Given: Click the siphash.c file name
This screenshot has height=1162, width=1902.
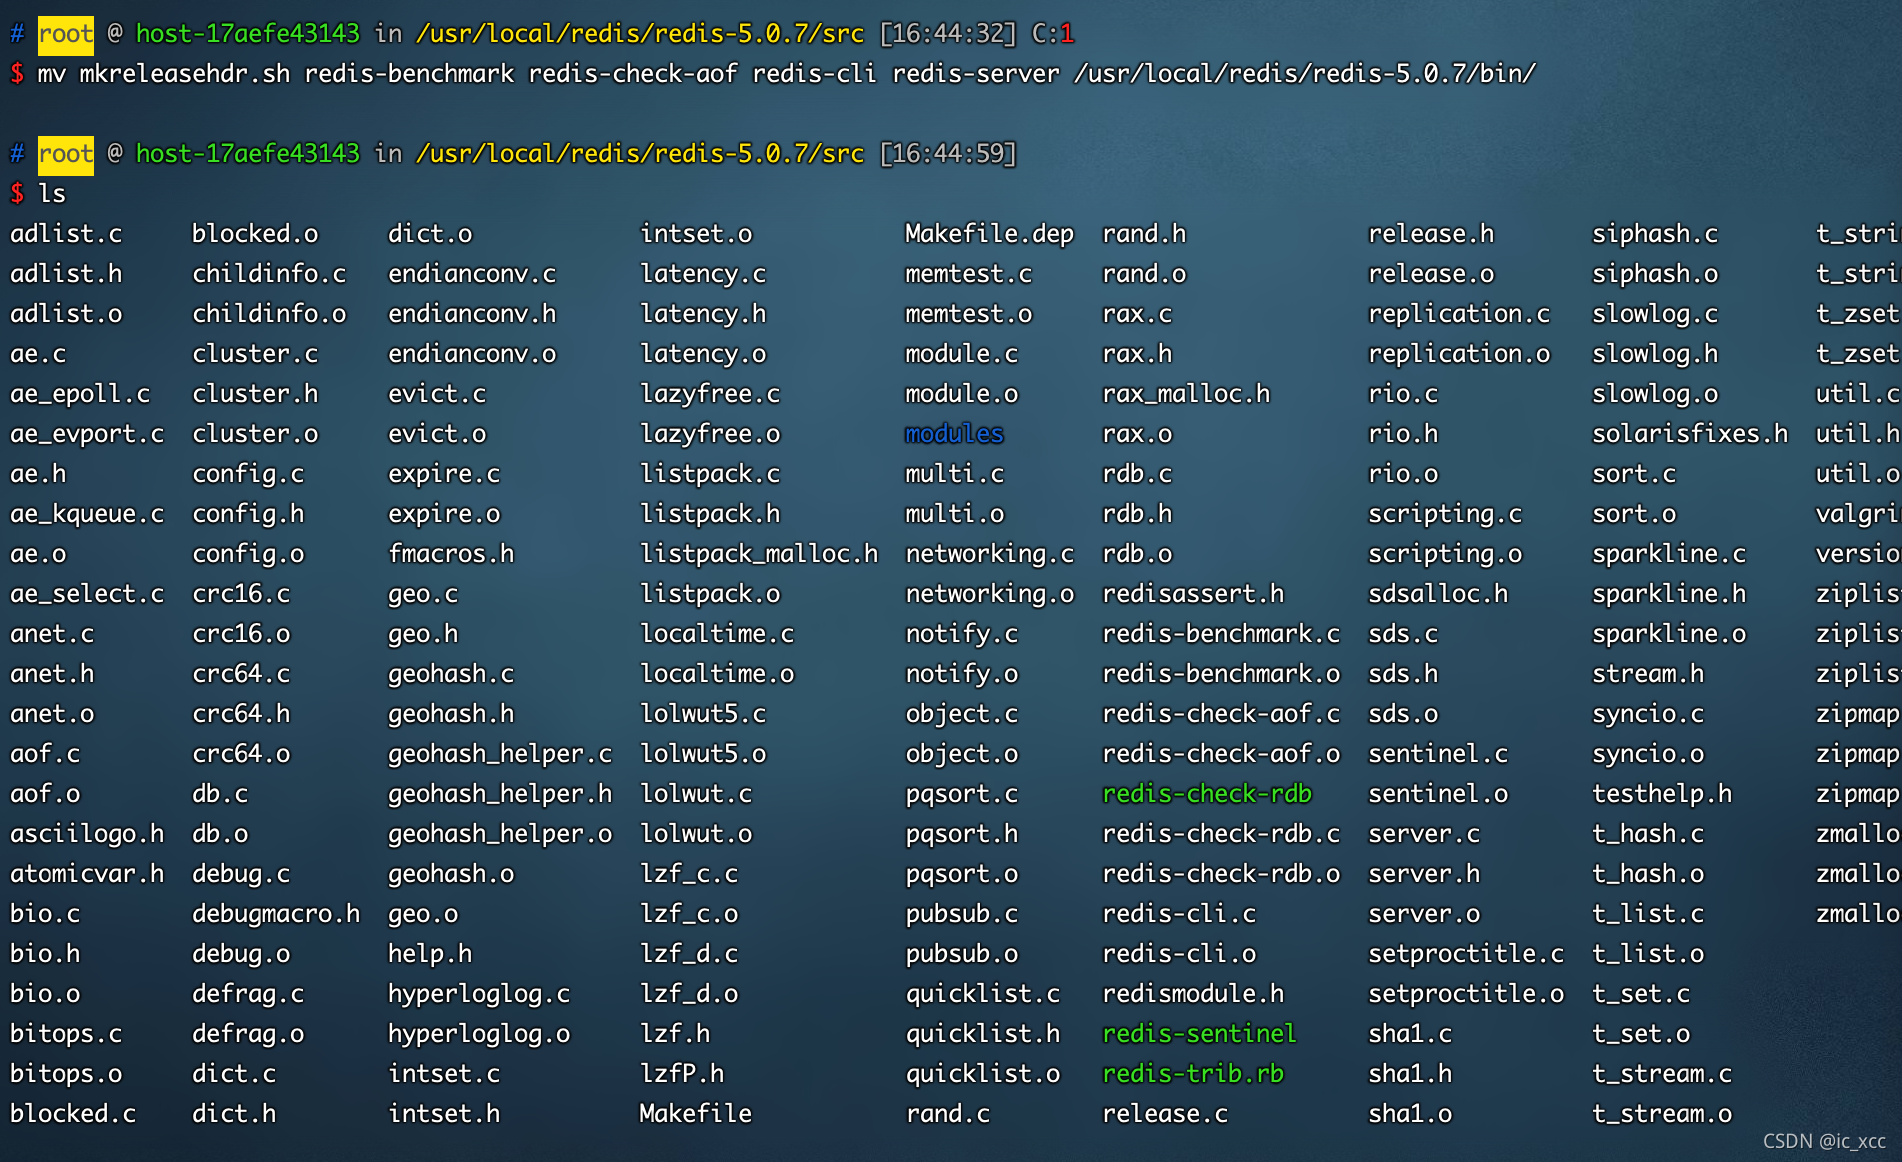Looking at the screenshot, I should pyautogui.click(x=1655, y=234).
